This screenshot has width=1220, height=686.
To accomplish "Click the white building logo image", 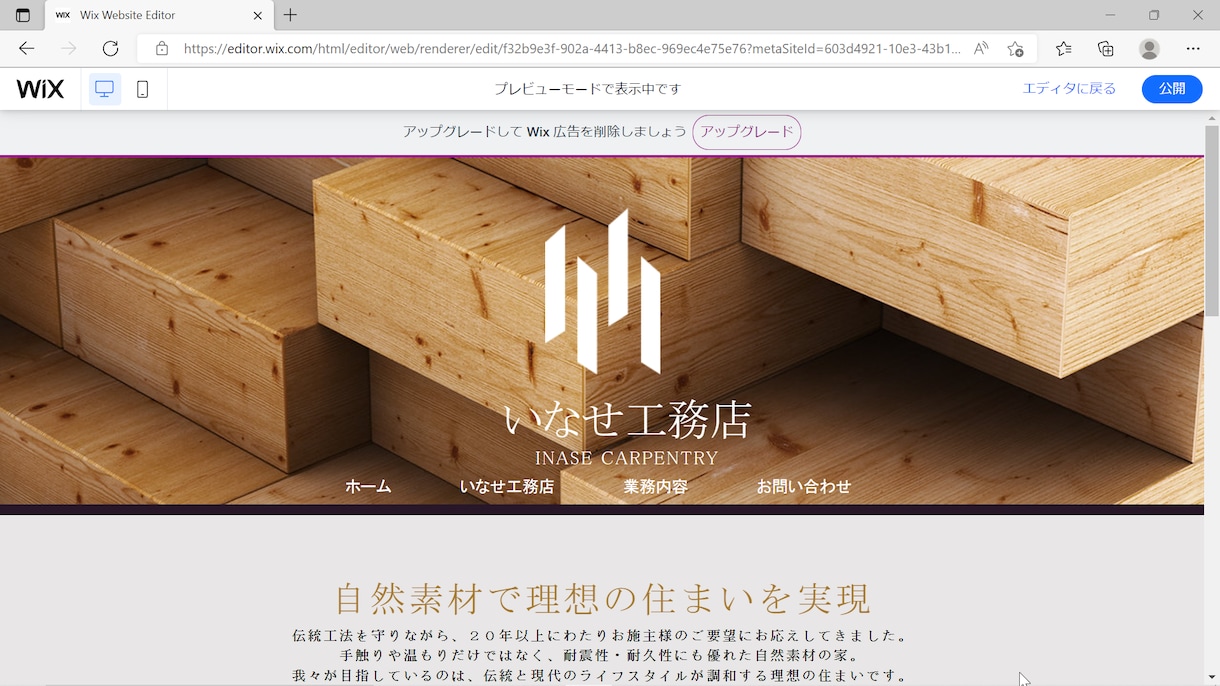I will (x=602, y=291).
